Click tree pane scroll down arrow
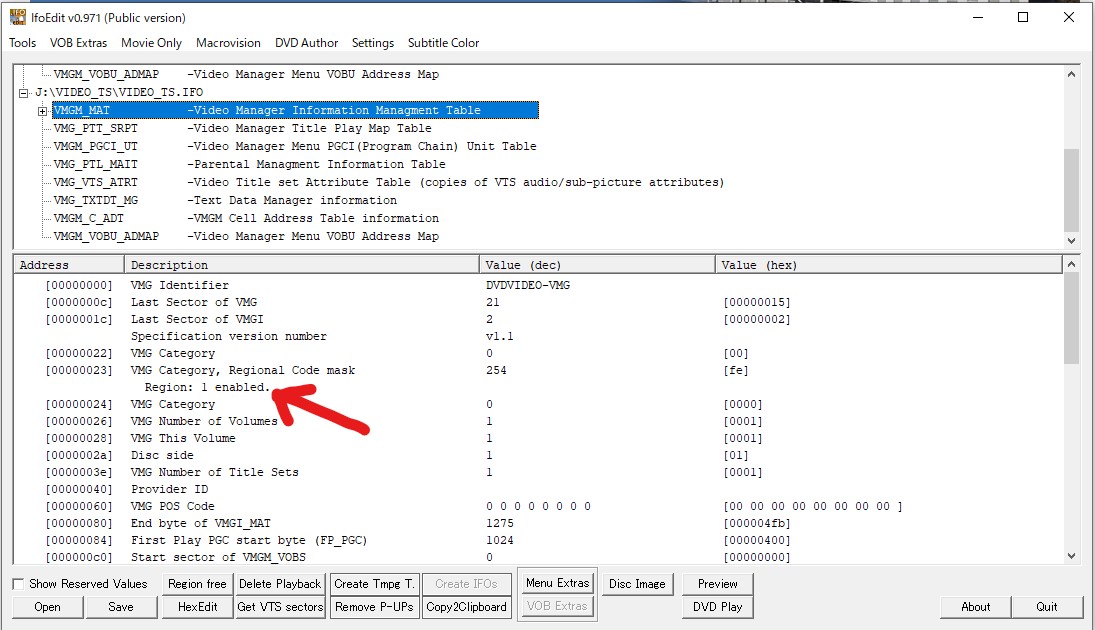 tap(1071, 240)
